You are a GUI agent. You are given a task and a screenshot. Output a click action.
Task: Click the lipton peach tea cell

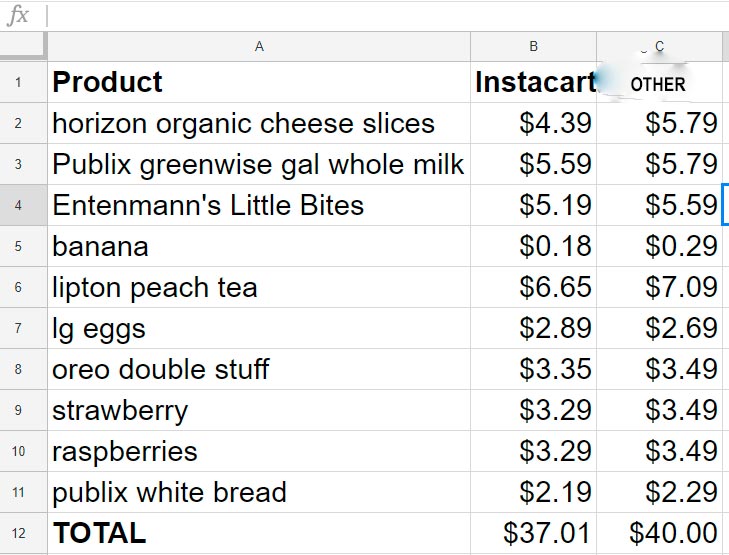tap(259, 287)
